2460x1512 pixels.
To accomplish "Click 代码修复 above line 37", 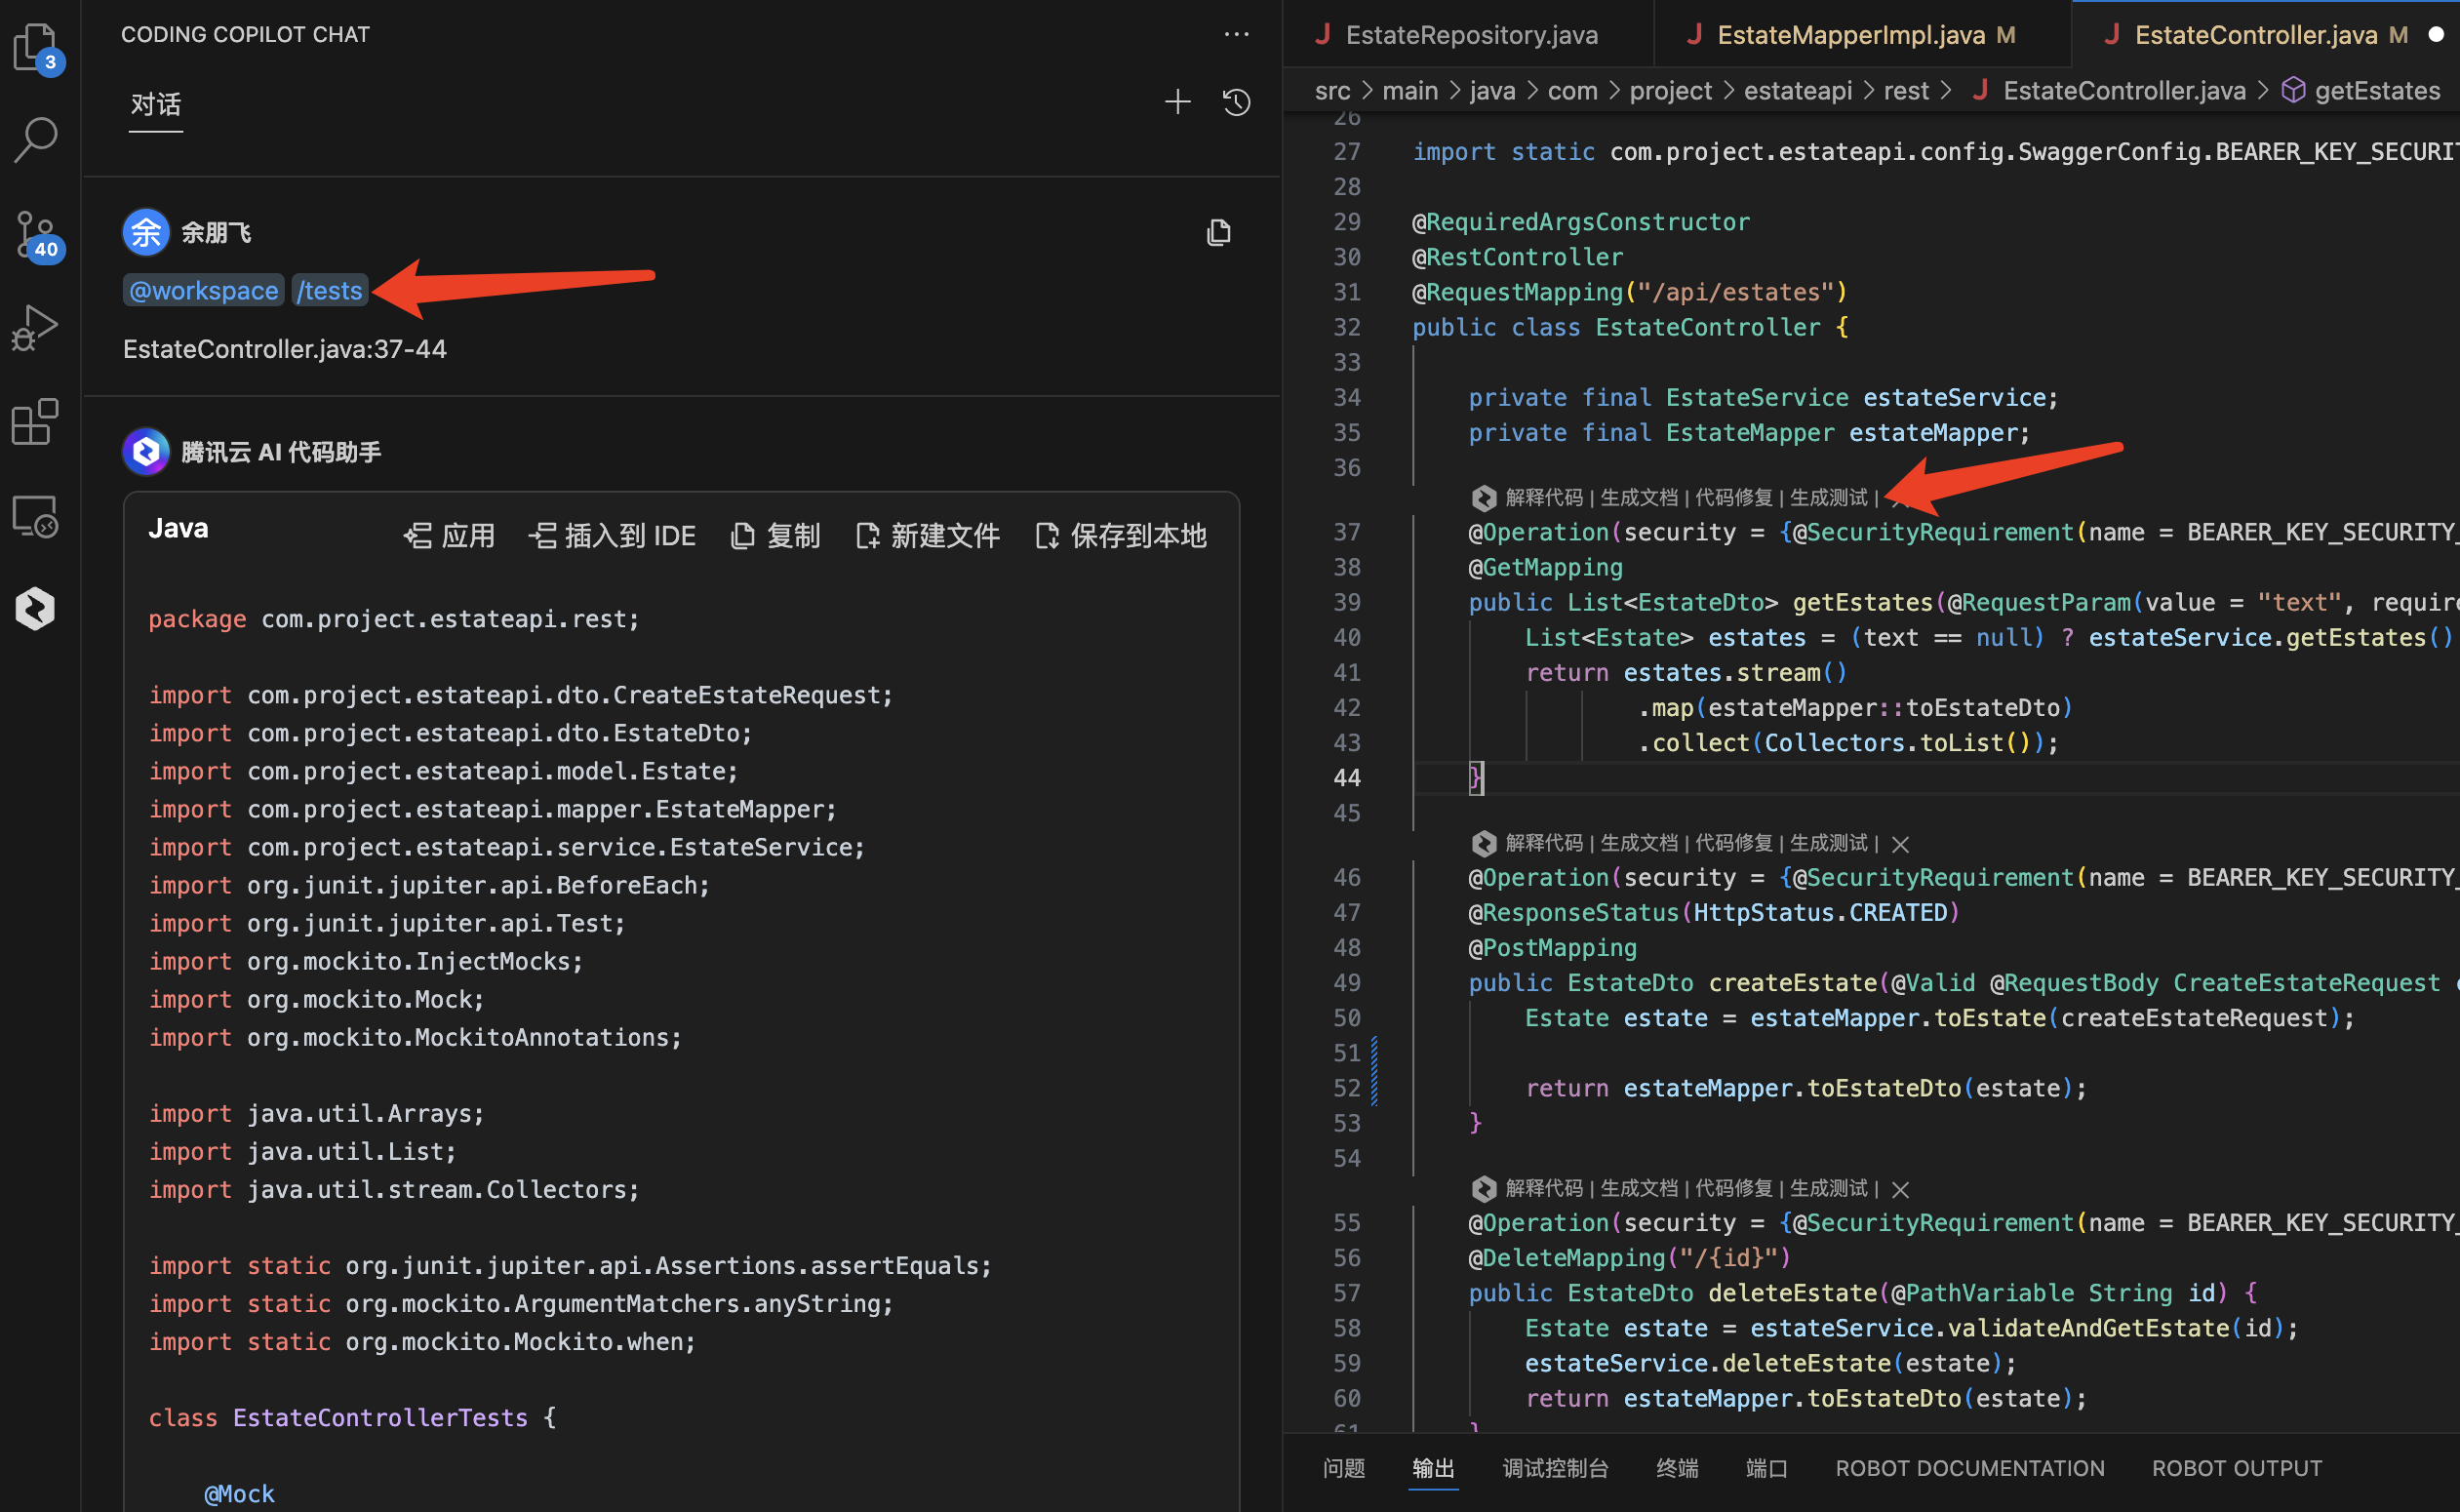I will tap(1733, 497).
